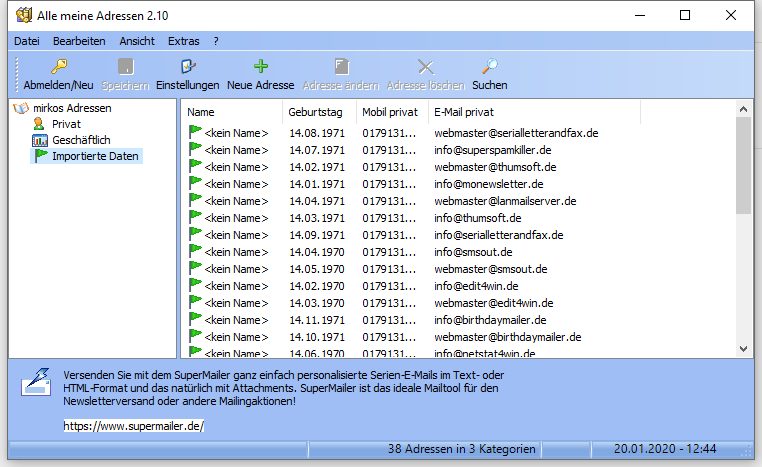This screenshot has width=762, height=467.
Task: Click the Importierte Daten flag icon
Action: pyautogui.click(x=41, y=156)
